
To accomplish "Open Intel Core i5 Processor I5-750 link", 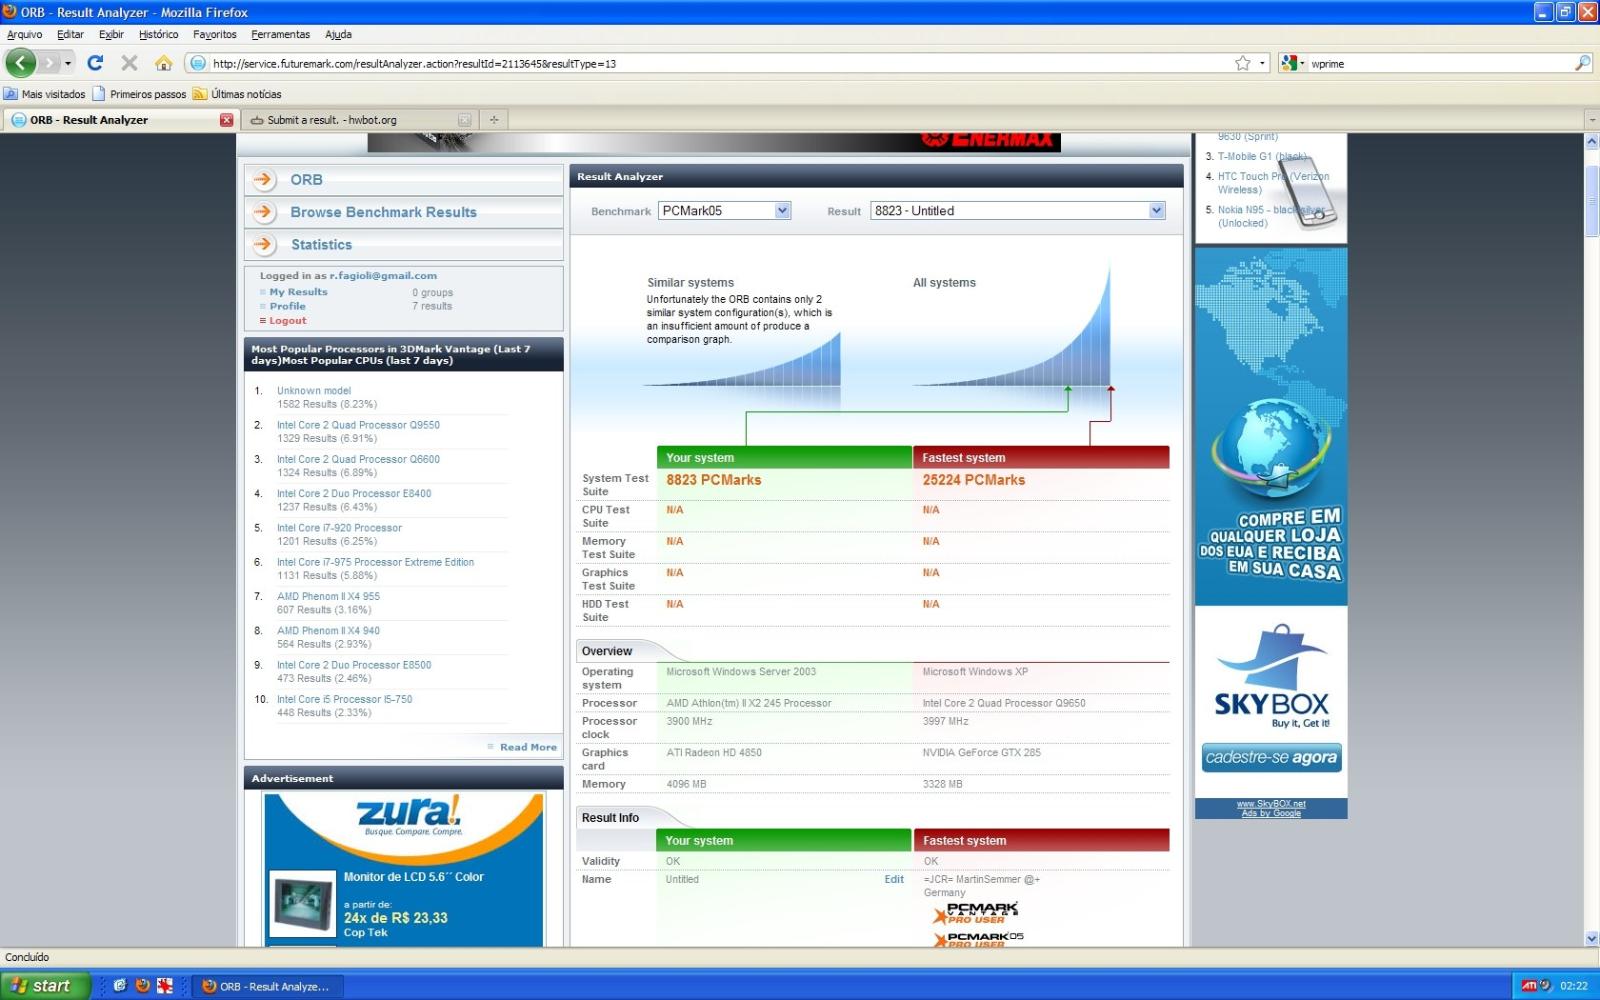I will [x=344, y=699].
